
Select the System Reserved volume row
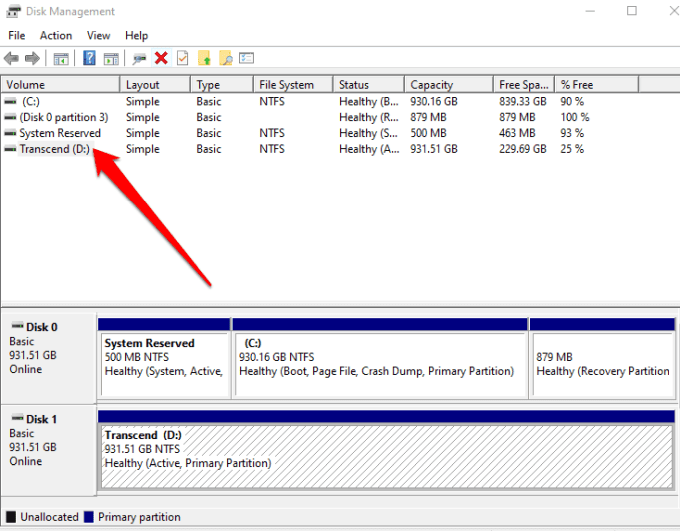[60, 133]
